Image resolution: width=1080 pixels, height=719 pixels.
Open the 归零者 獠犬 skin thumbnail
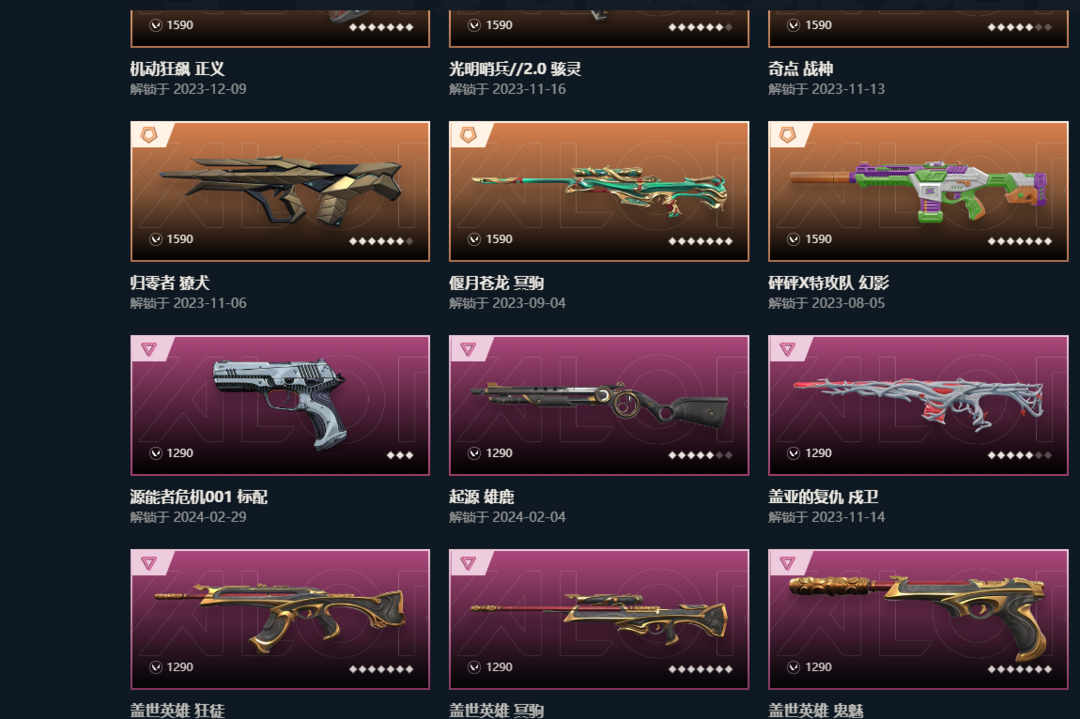(x=280, y=191)
